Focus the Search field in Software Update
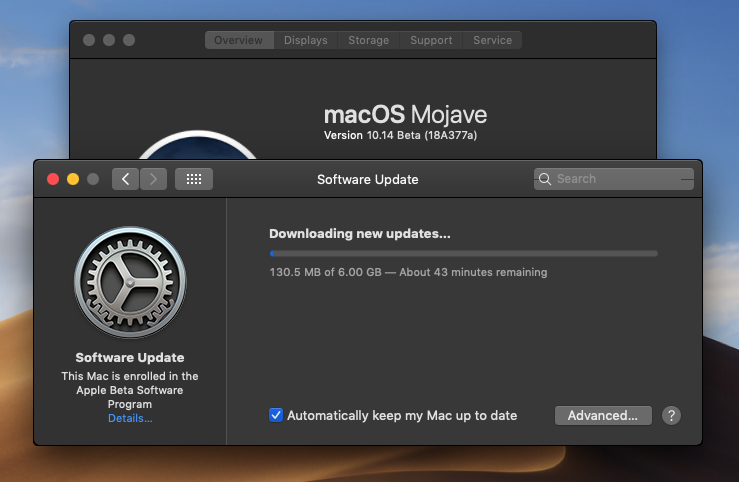The image size is (739, 482). [x=614, y=179]
